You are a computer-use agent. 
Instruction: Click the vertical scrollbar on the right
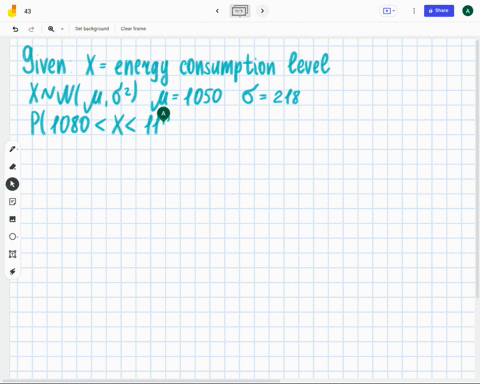pyautogui.click(x=478, y=168)
